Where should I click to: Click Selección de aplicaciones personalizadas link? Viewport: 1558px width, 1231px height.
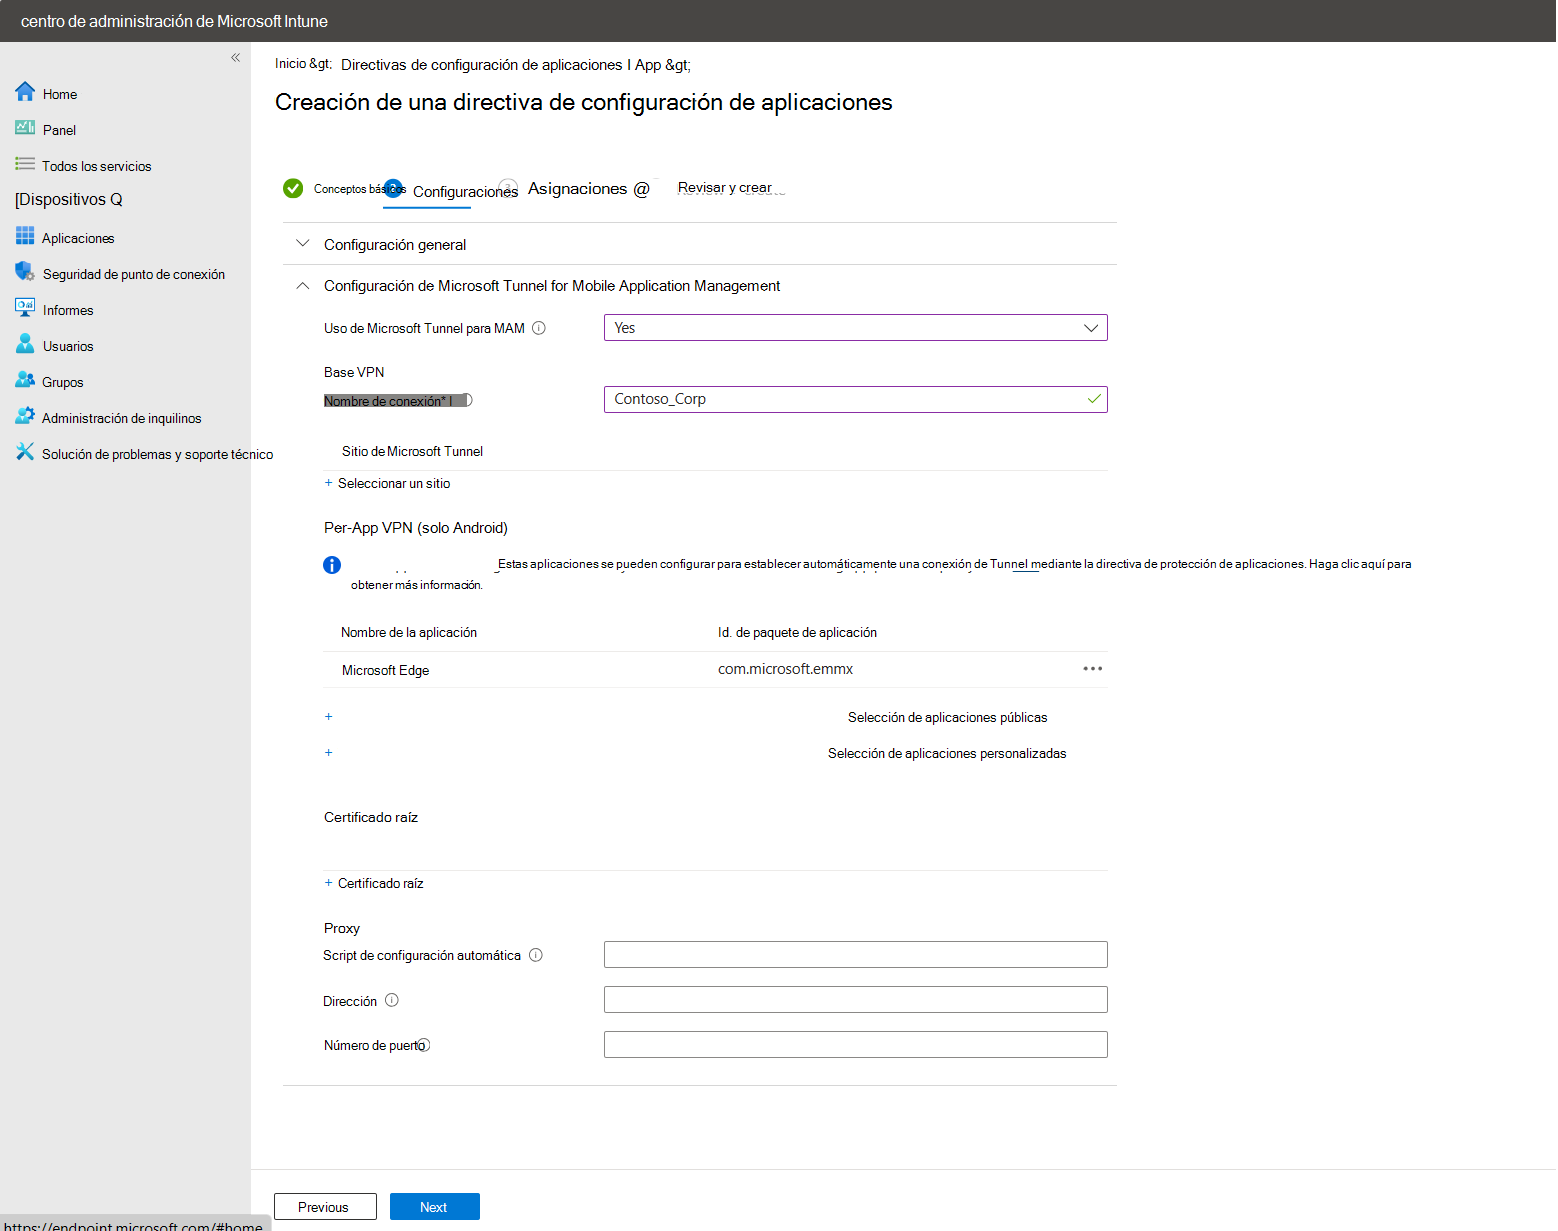[x=947, y=754]
